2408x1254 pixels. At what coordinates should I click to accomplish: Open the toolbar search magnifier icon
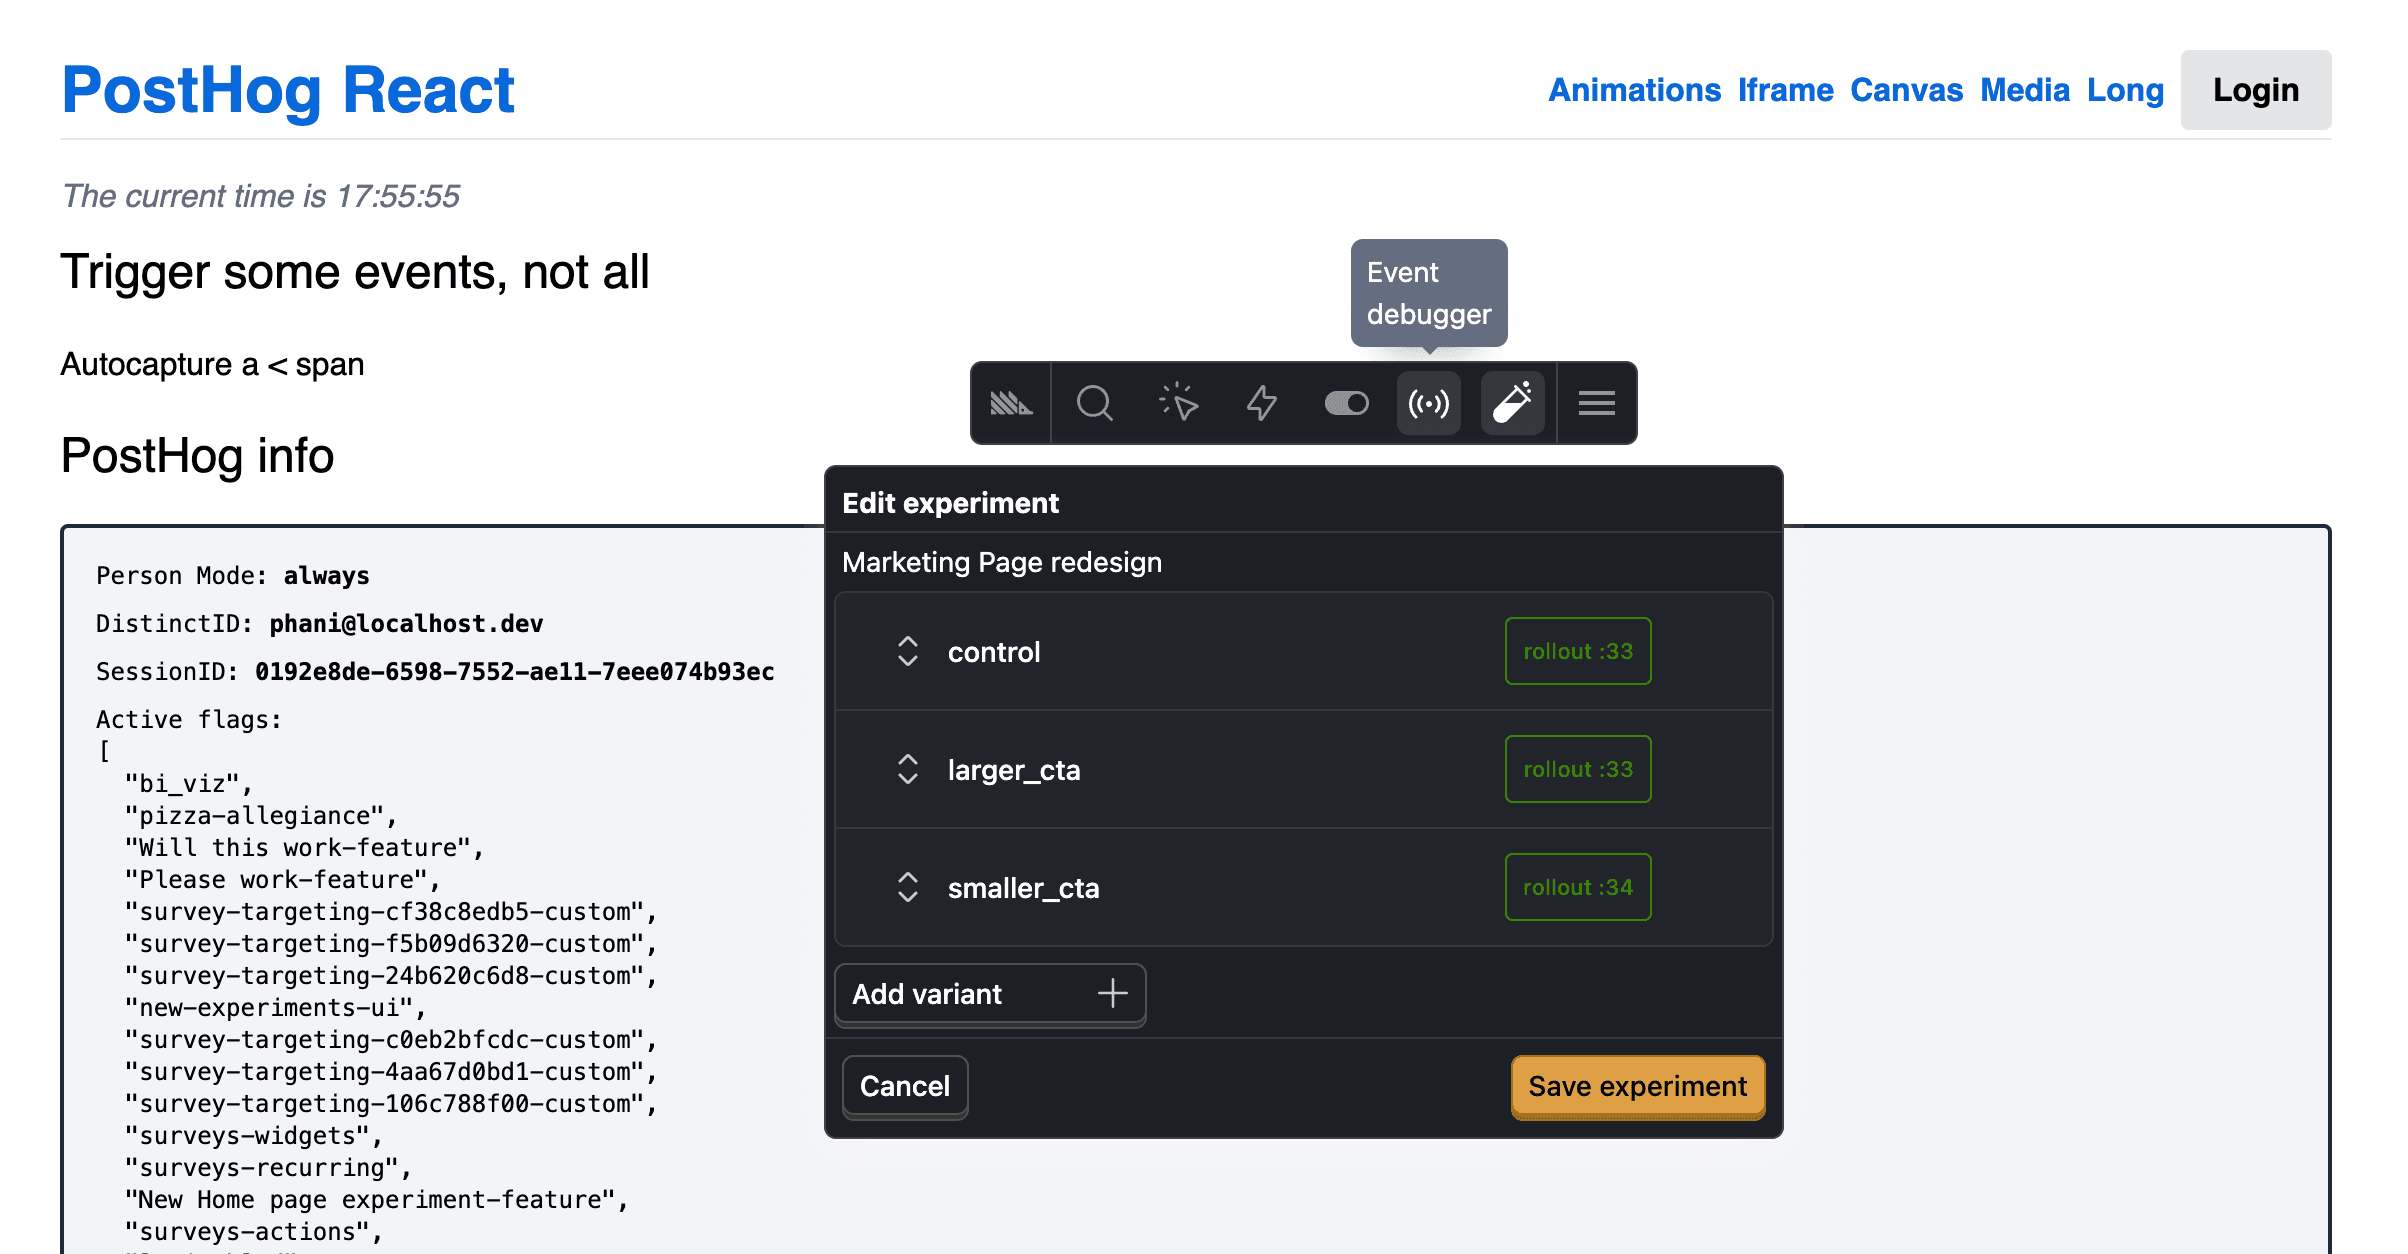[1094, 403]
